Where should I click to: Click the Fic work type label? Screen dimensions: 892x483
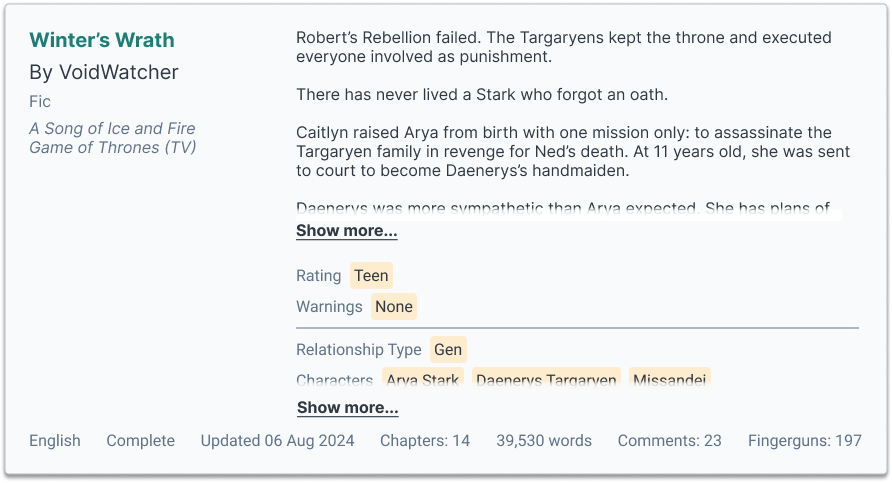click(40, 101)
